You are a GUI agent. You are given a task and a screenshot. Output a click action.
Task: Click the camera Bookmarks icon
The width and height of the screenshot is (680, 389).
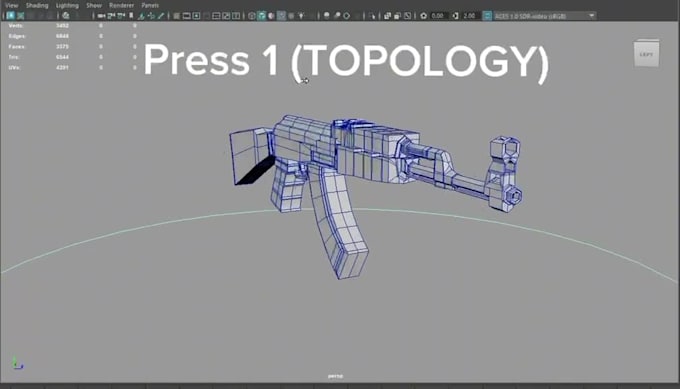click(131, 16)
